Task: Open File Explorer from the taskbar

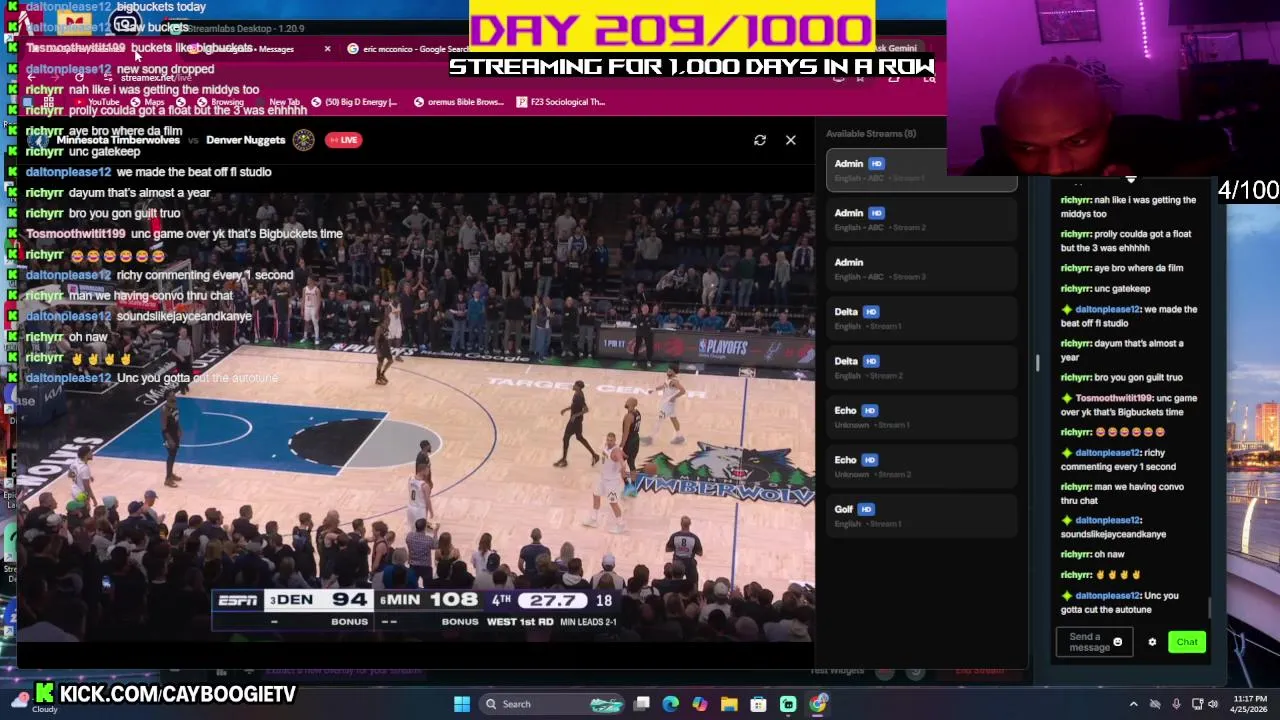Action: point(729,704)
